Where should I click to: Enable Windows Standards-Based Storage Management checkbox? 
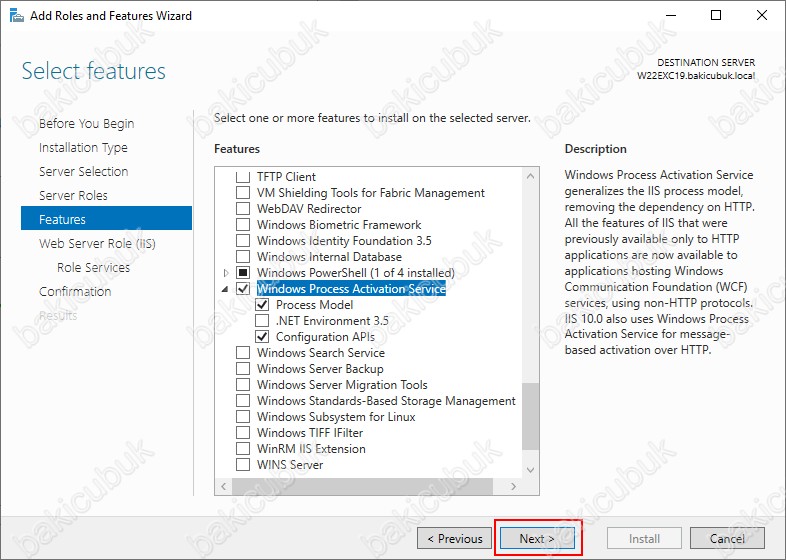click(x=243, y=401)
